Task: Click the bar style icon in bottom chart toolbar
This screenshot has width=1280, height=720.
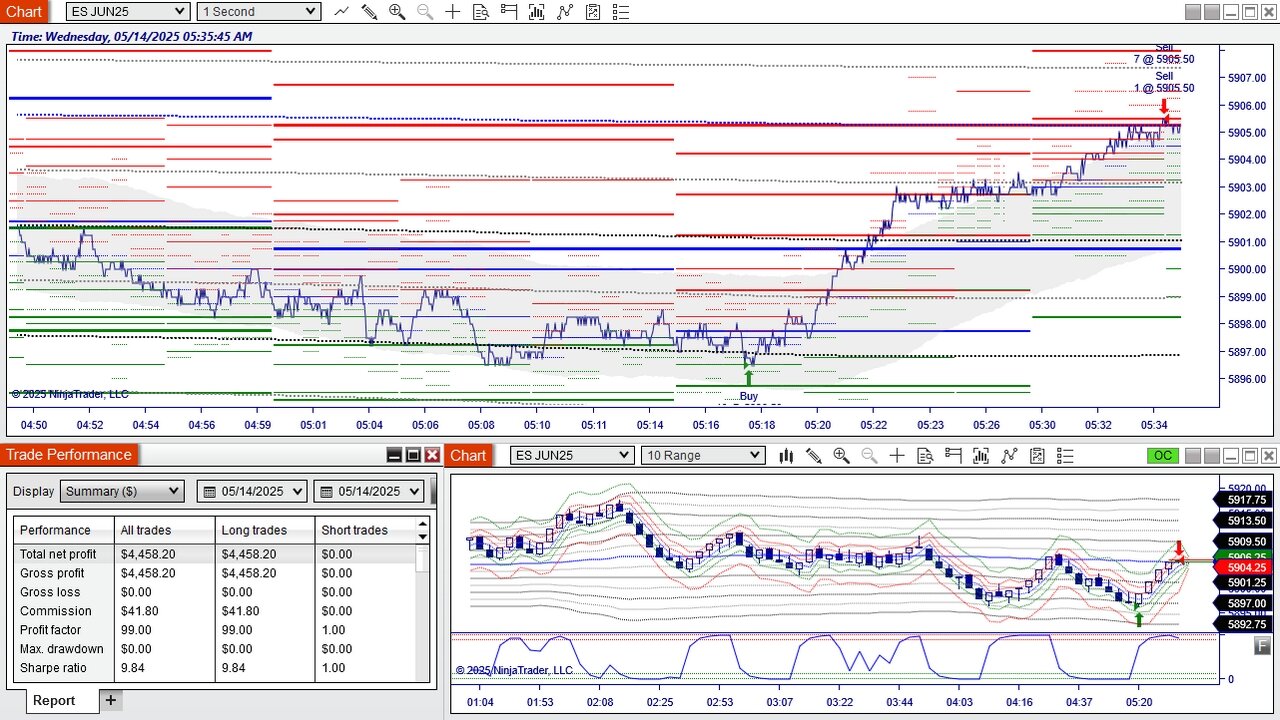Action: point(786,456)
